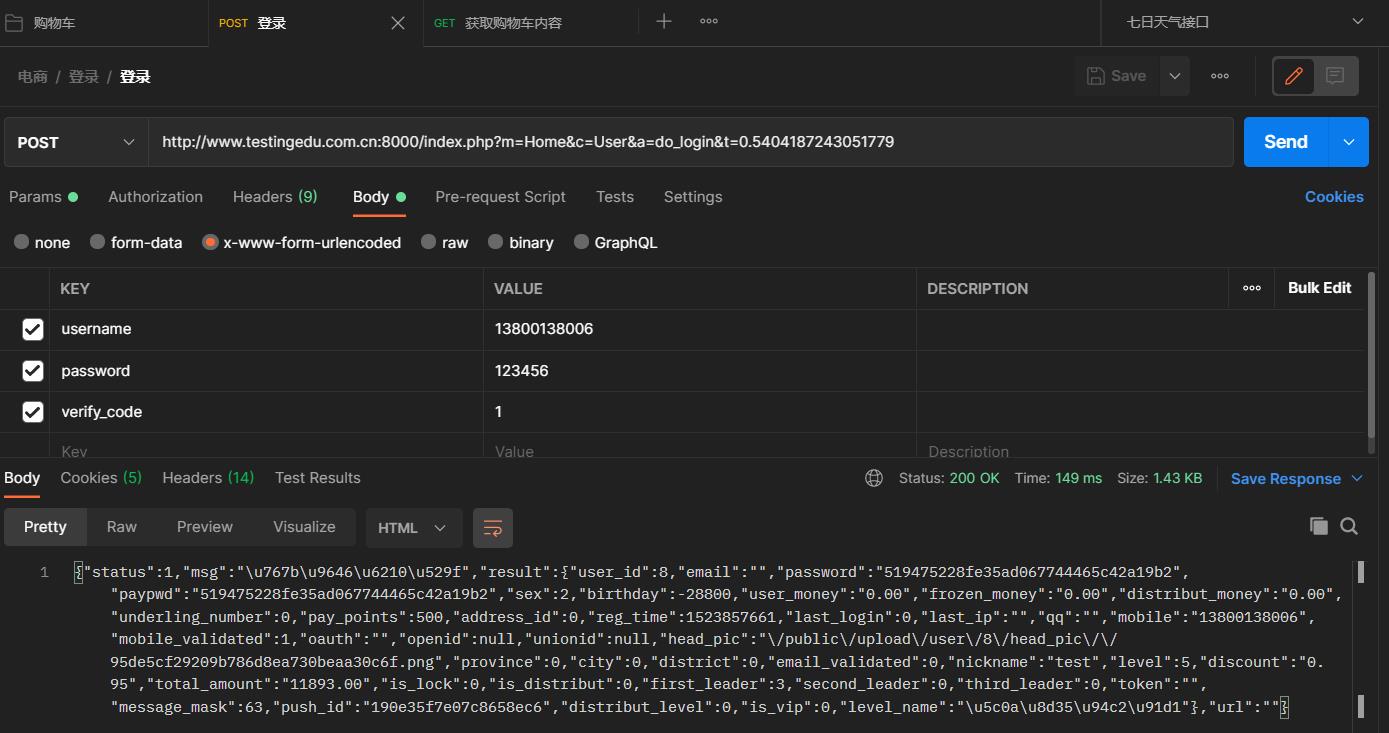The image size is (1389, 733).
Task: Close the POST 登录 request tab
Action: 398,23
